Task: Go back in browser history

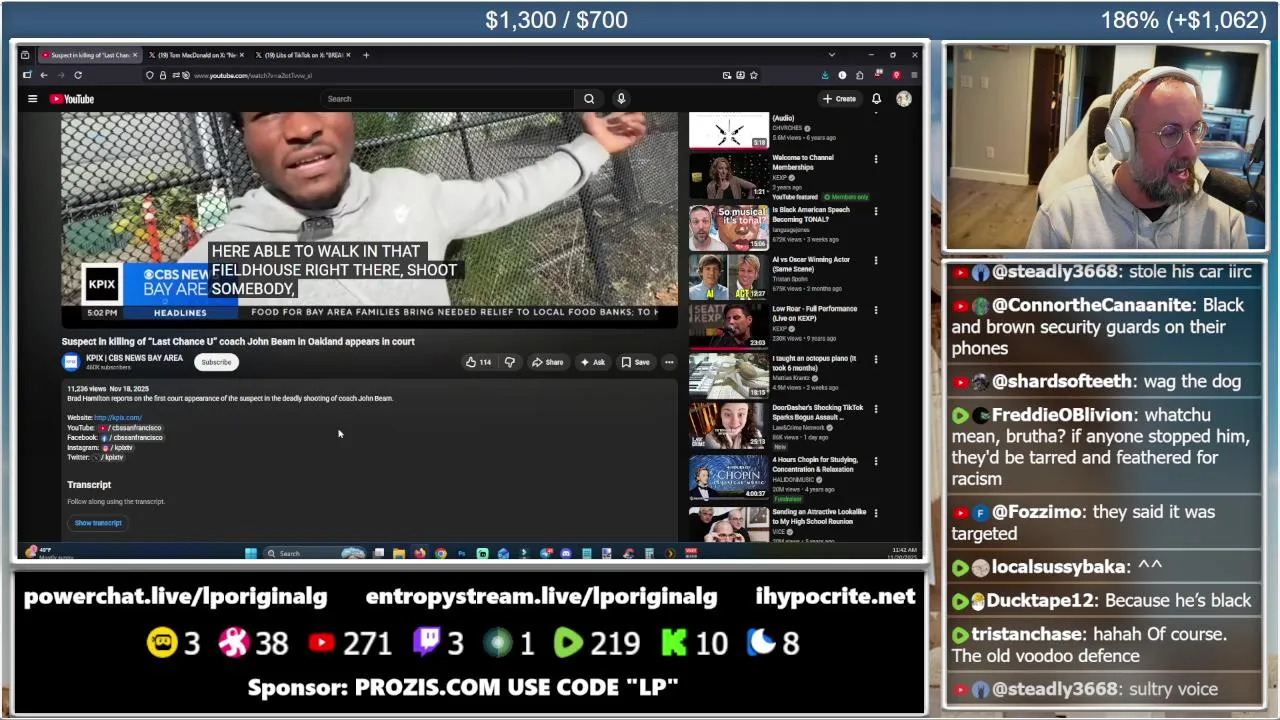Action: coord(44,75)
